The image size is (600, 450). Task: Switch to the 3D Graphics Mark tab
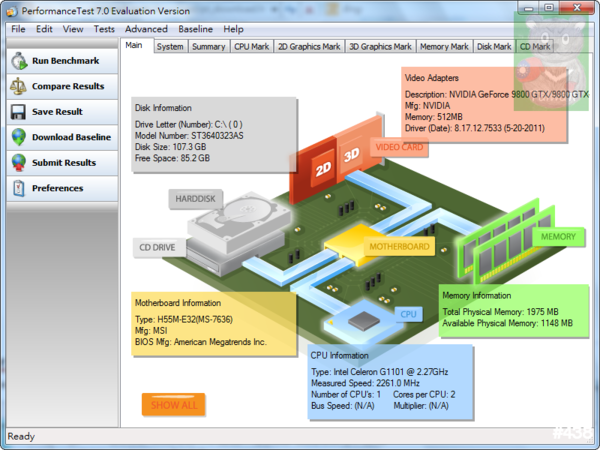380,46
